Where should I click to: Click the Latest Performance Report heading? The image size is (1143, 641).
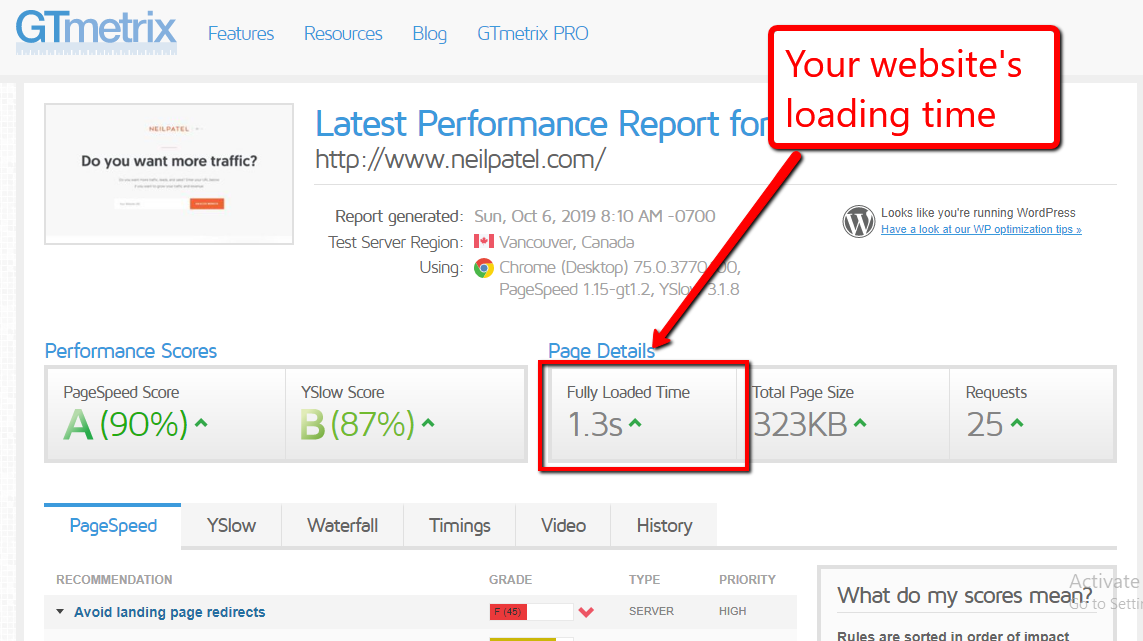coord(542,124)
